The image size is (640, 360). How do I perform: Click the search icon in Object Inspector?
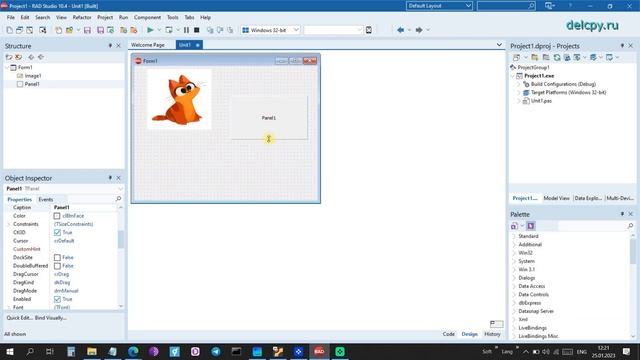point(118,199)
